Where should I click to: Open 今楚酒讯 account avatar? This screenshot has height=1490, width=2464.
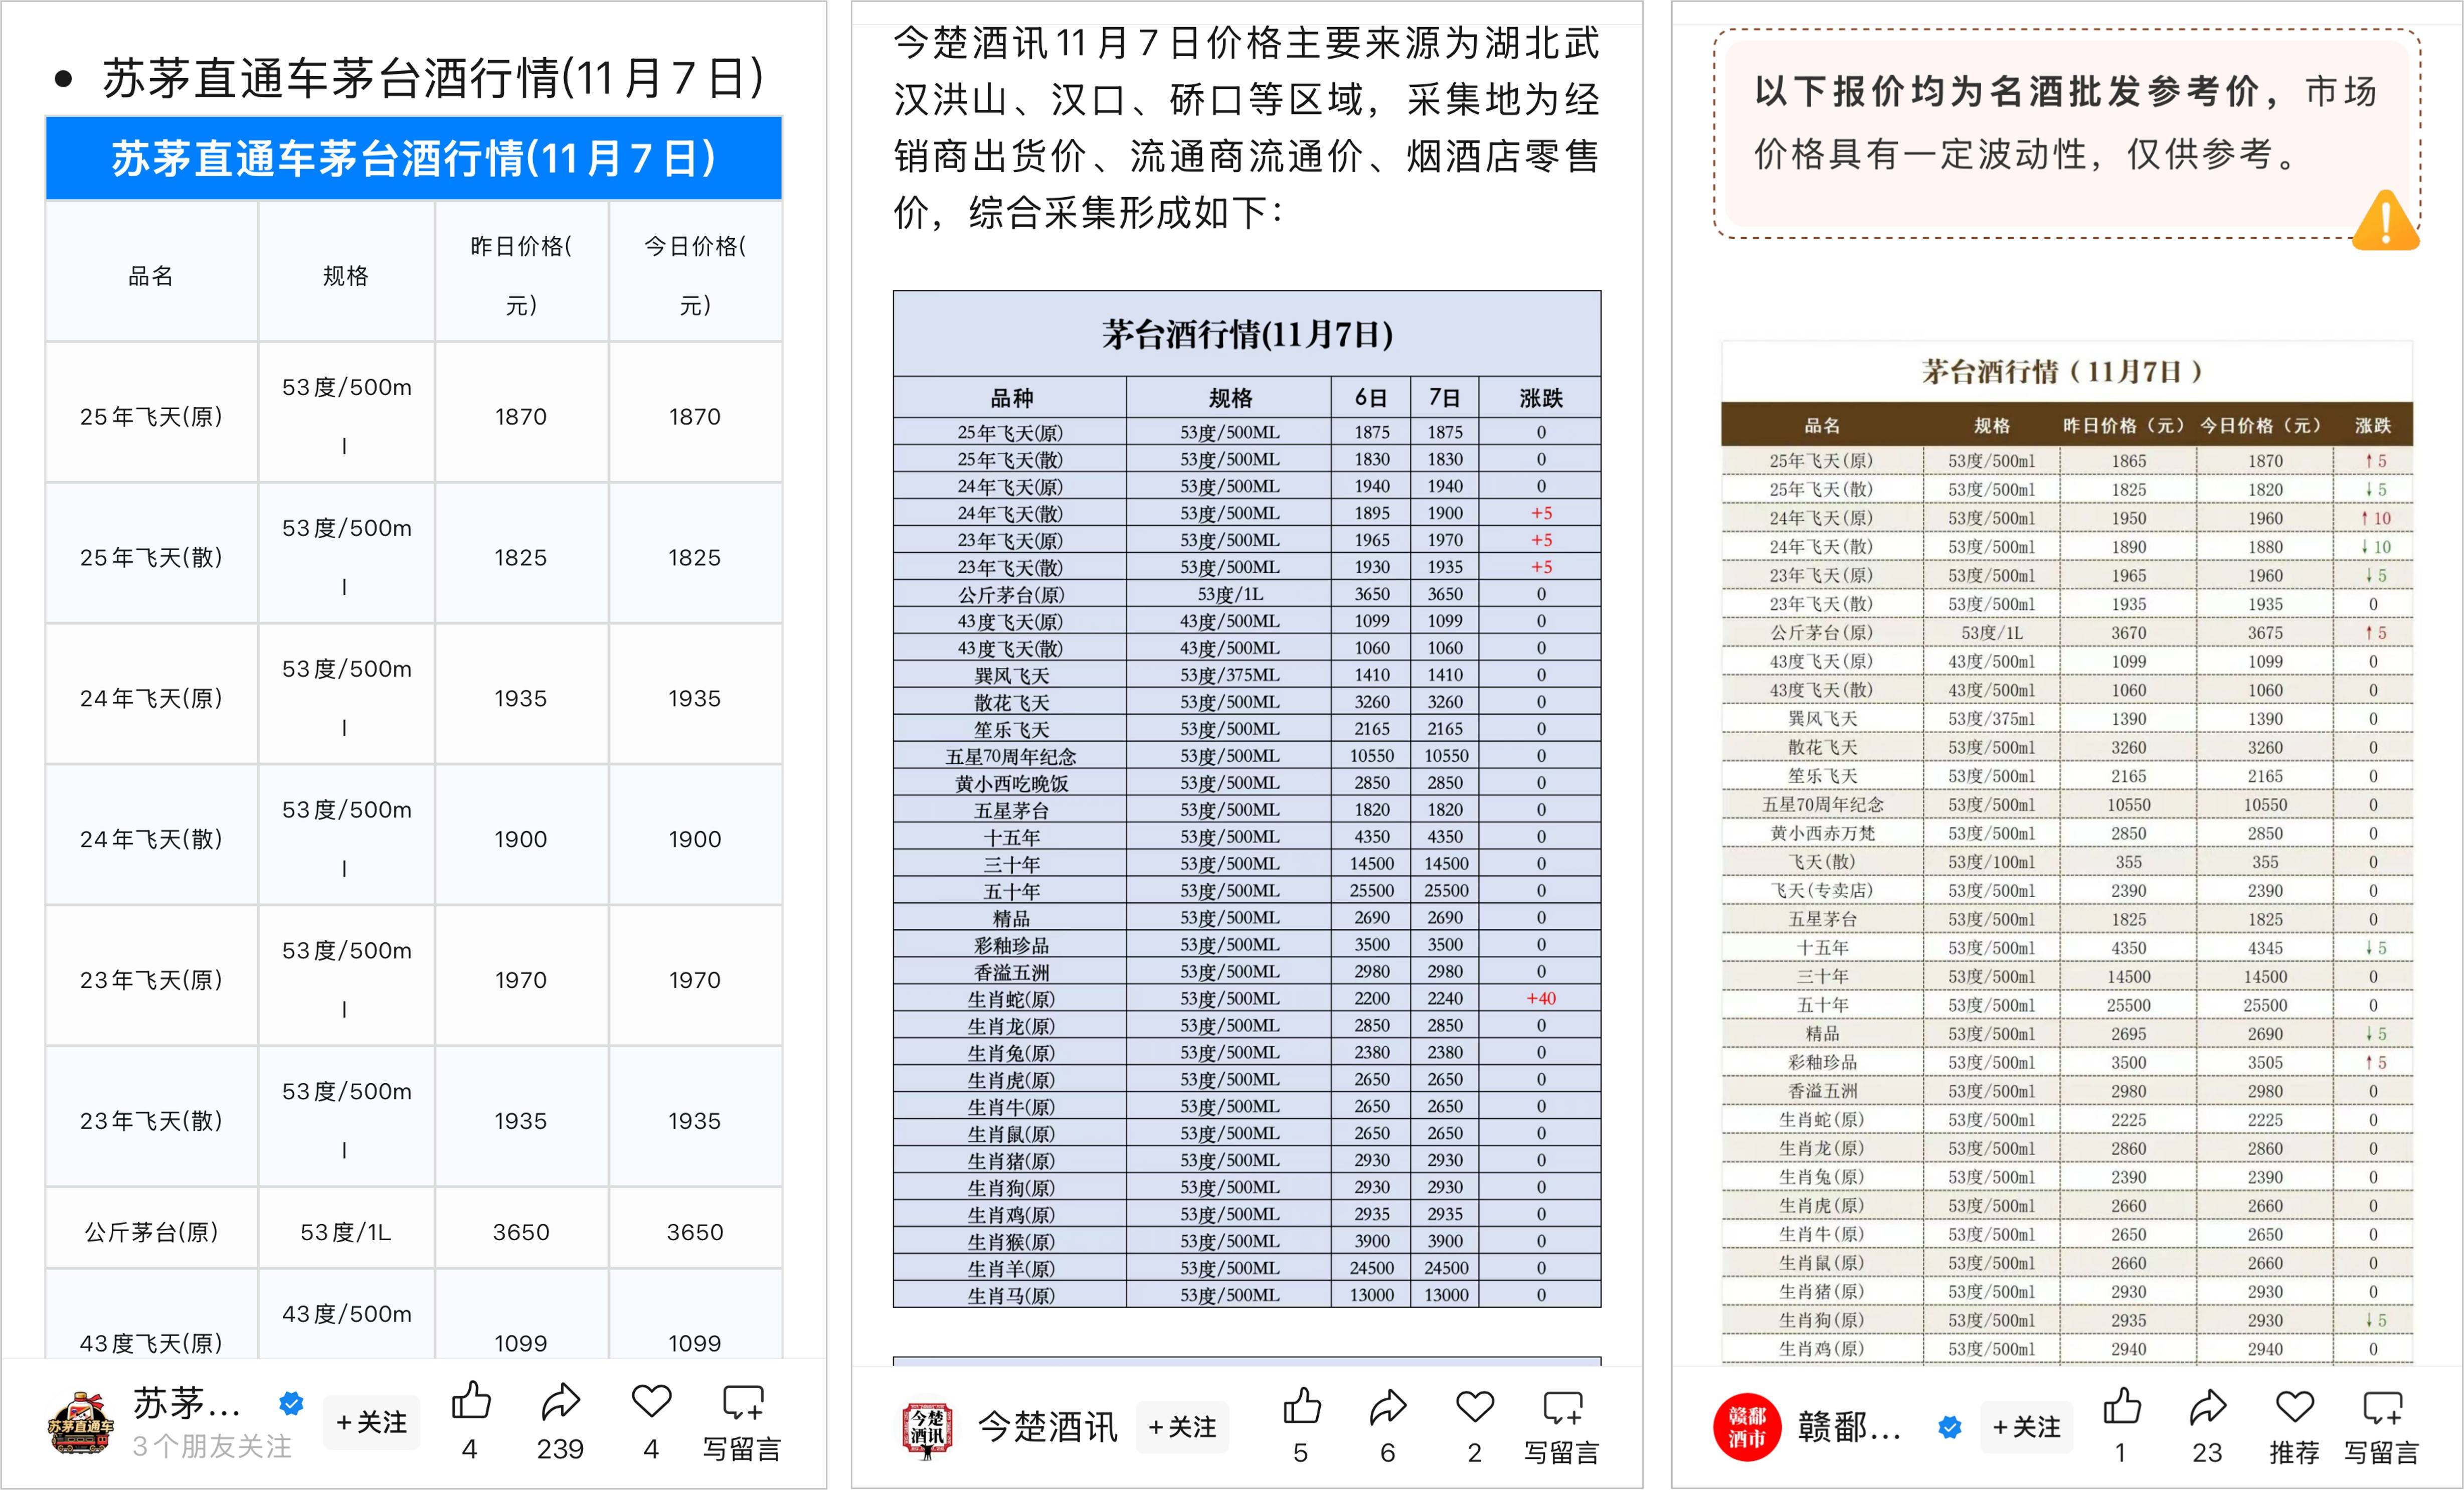click(x=927, y=1429)
